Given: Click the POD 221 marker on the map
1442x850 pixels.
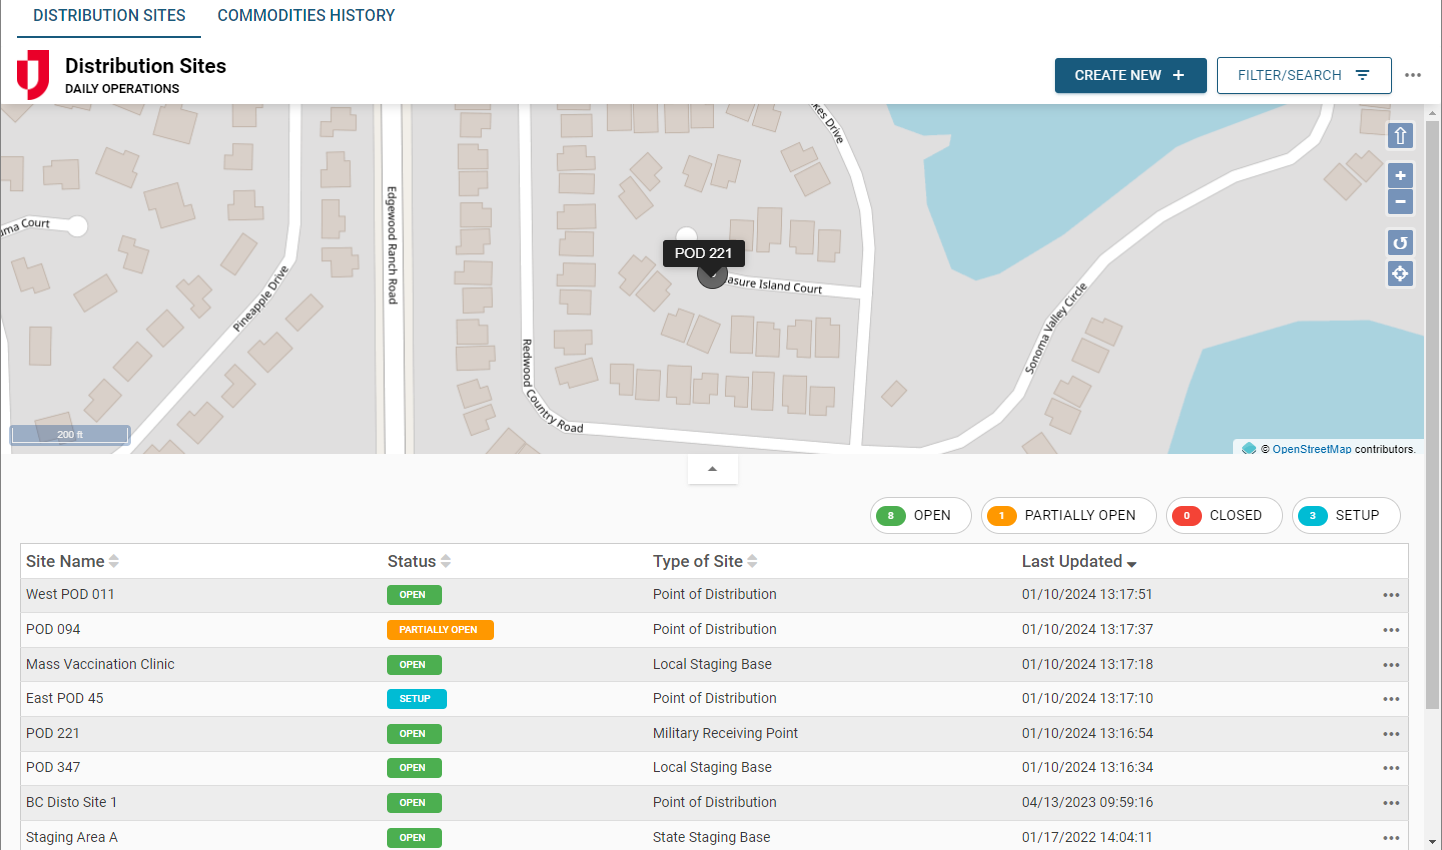Looking at the screenshot, I should coord(711,275).
